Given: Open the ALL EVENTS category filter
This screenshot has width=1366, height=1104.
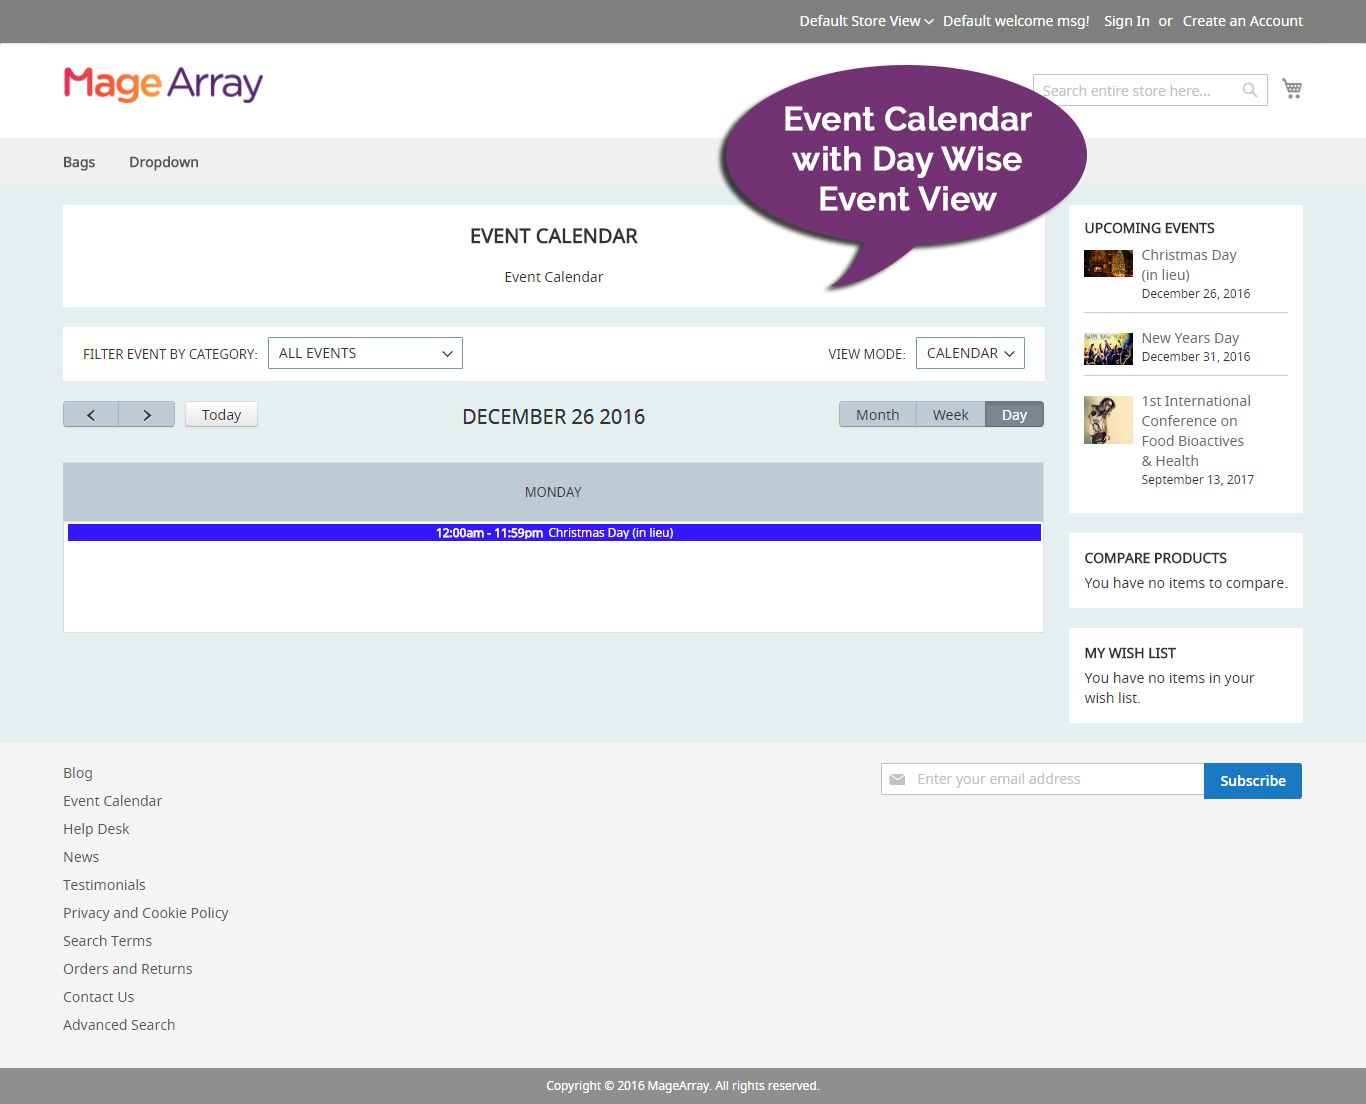Looking at the screenshot, I should 365,352.
